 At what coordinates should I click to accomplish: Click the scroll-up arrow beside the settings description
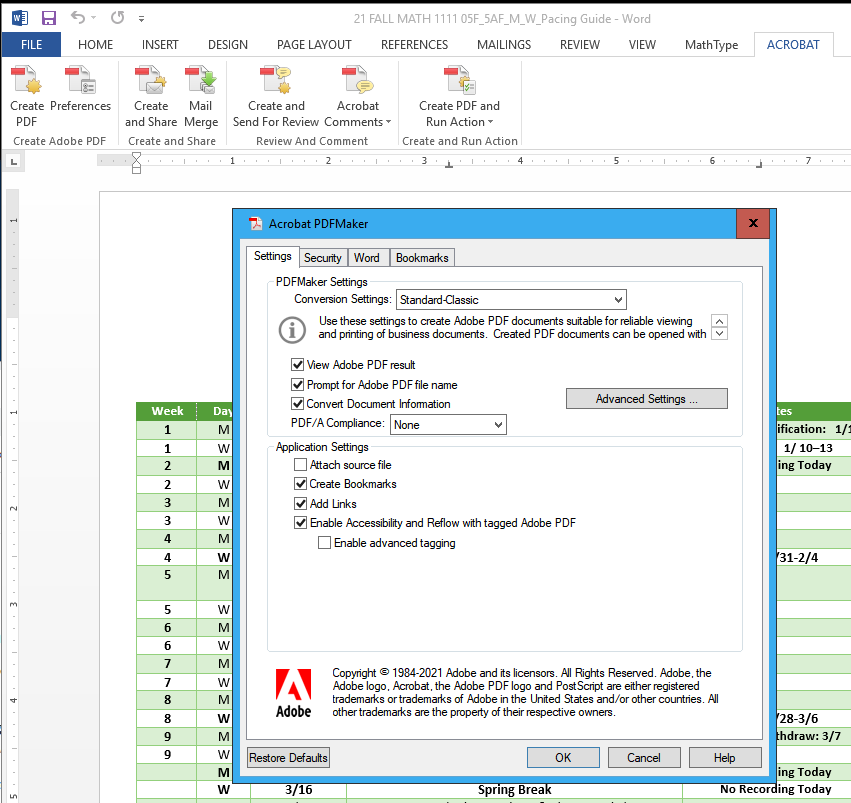[x=719, y=320]
